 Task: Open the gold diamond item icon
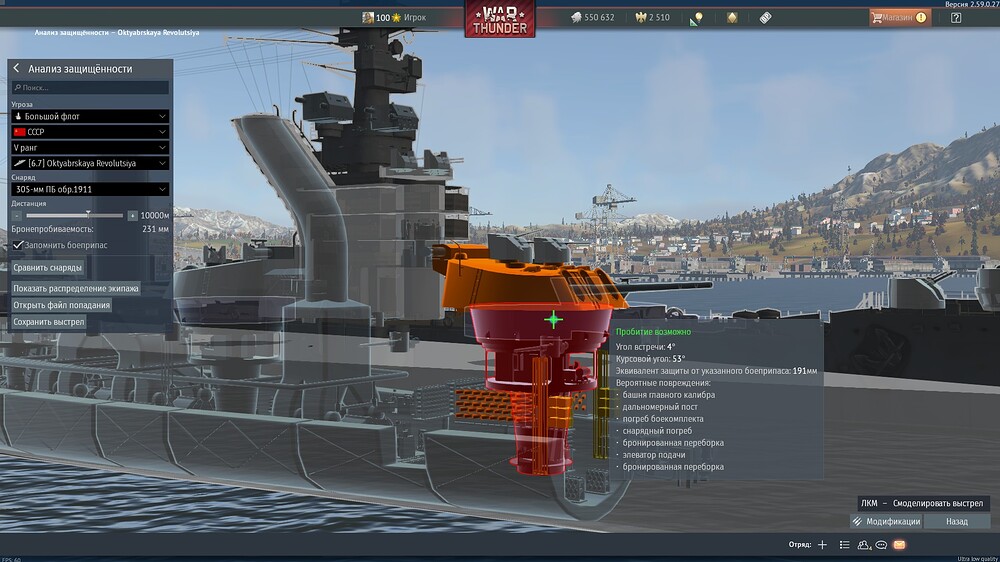732,18
